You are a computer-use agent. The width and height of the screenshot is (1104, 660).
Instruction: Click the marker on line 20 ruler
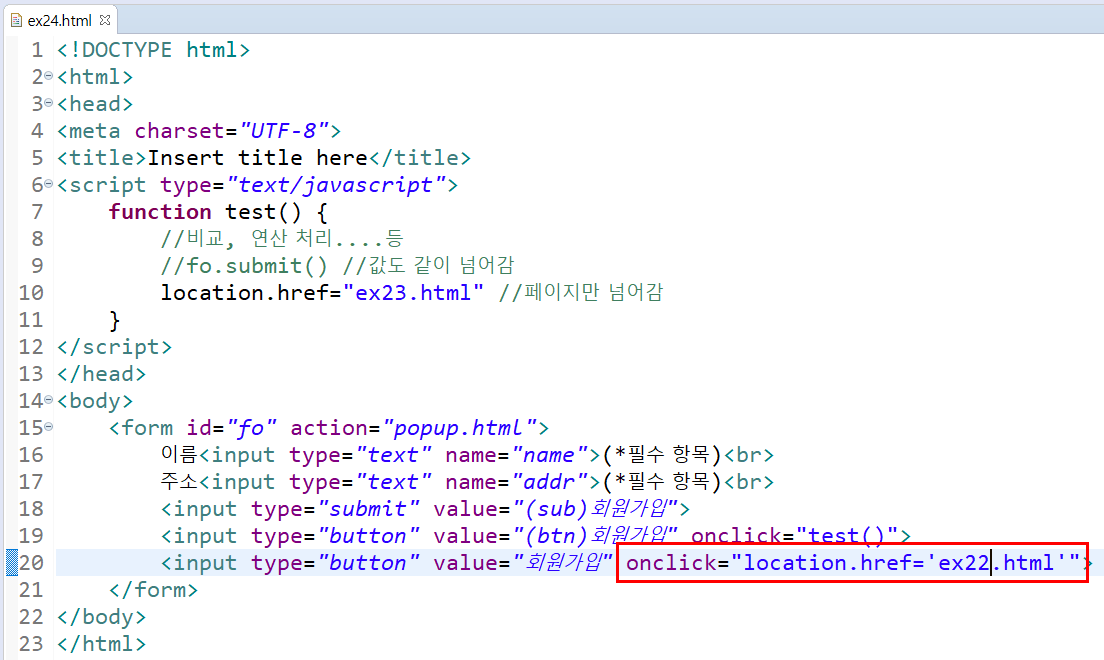click(x=12, y=562)
